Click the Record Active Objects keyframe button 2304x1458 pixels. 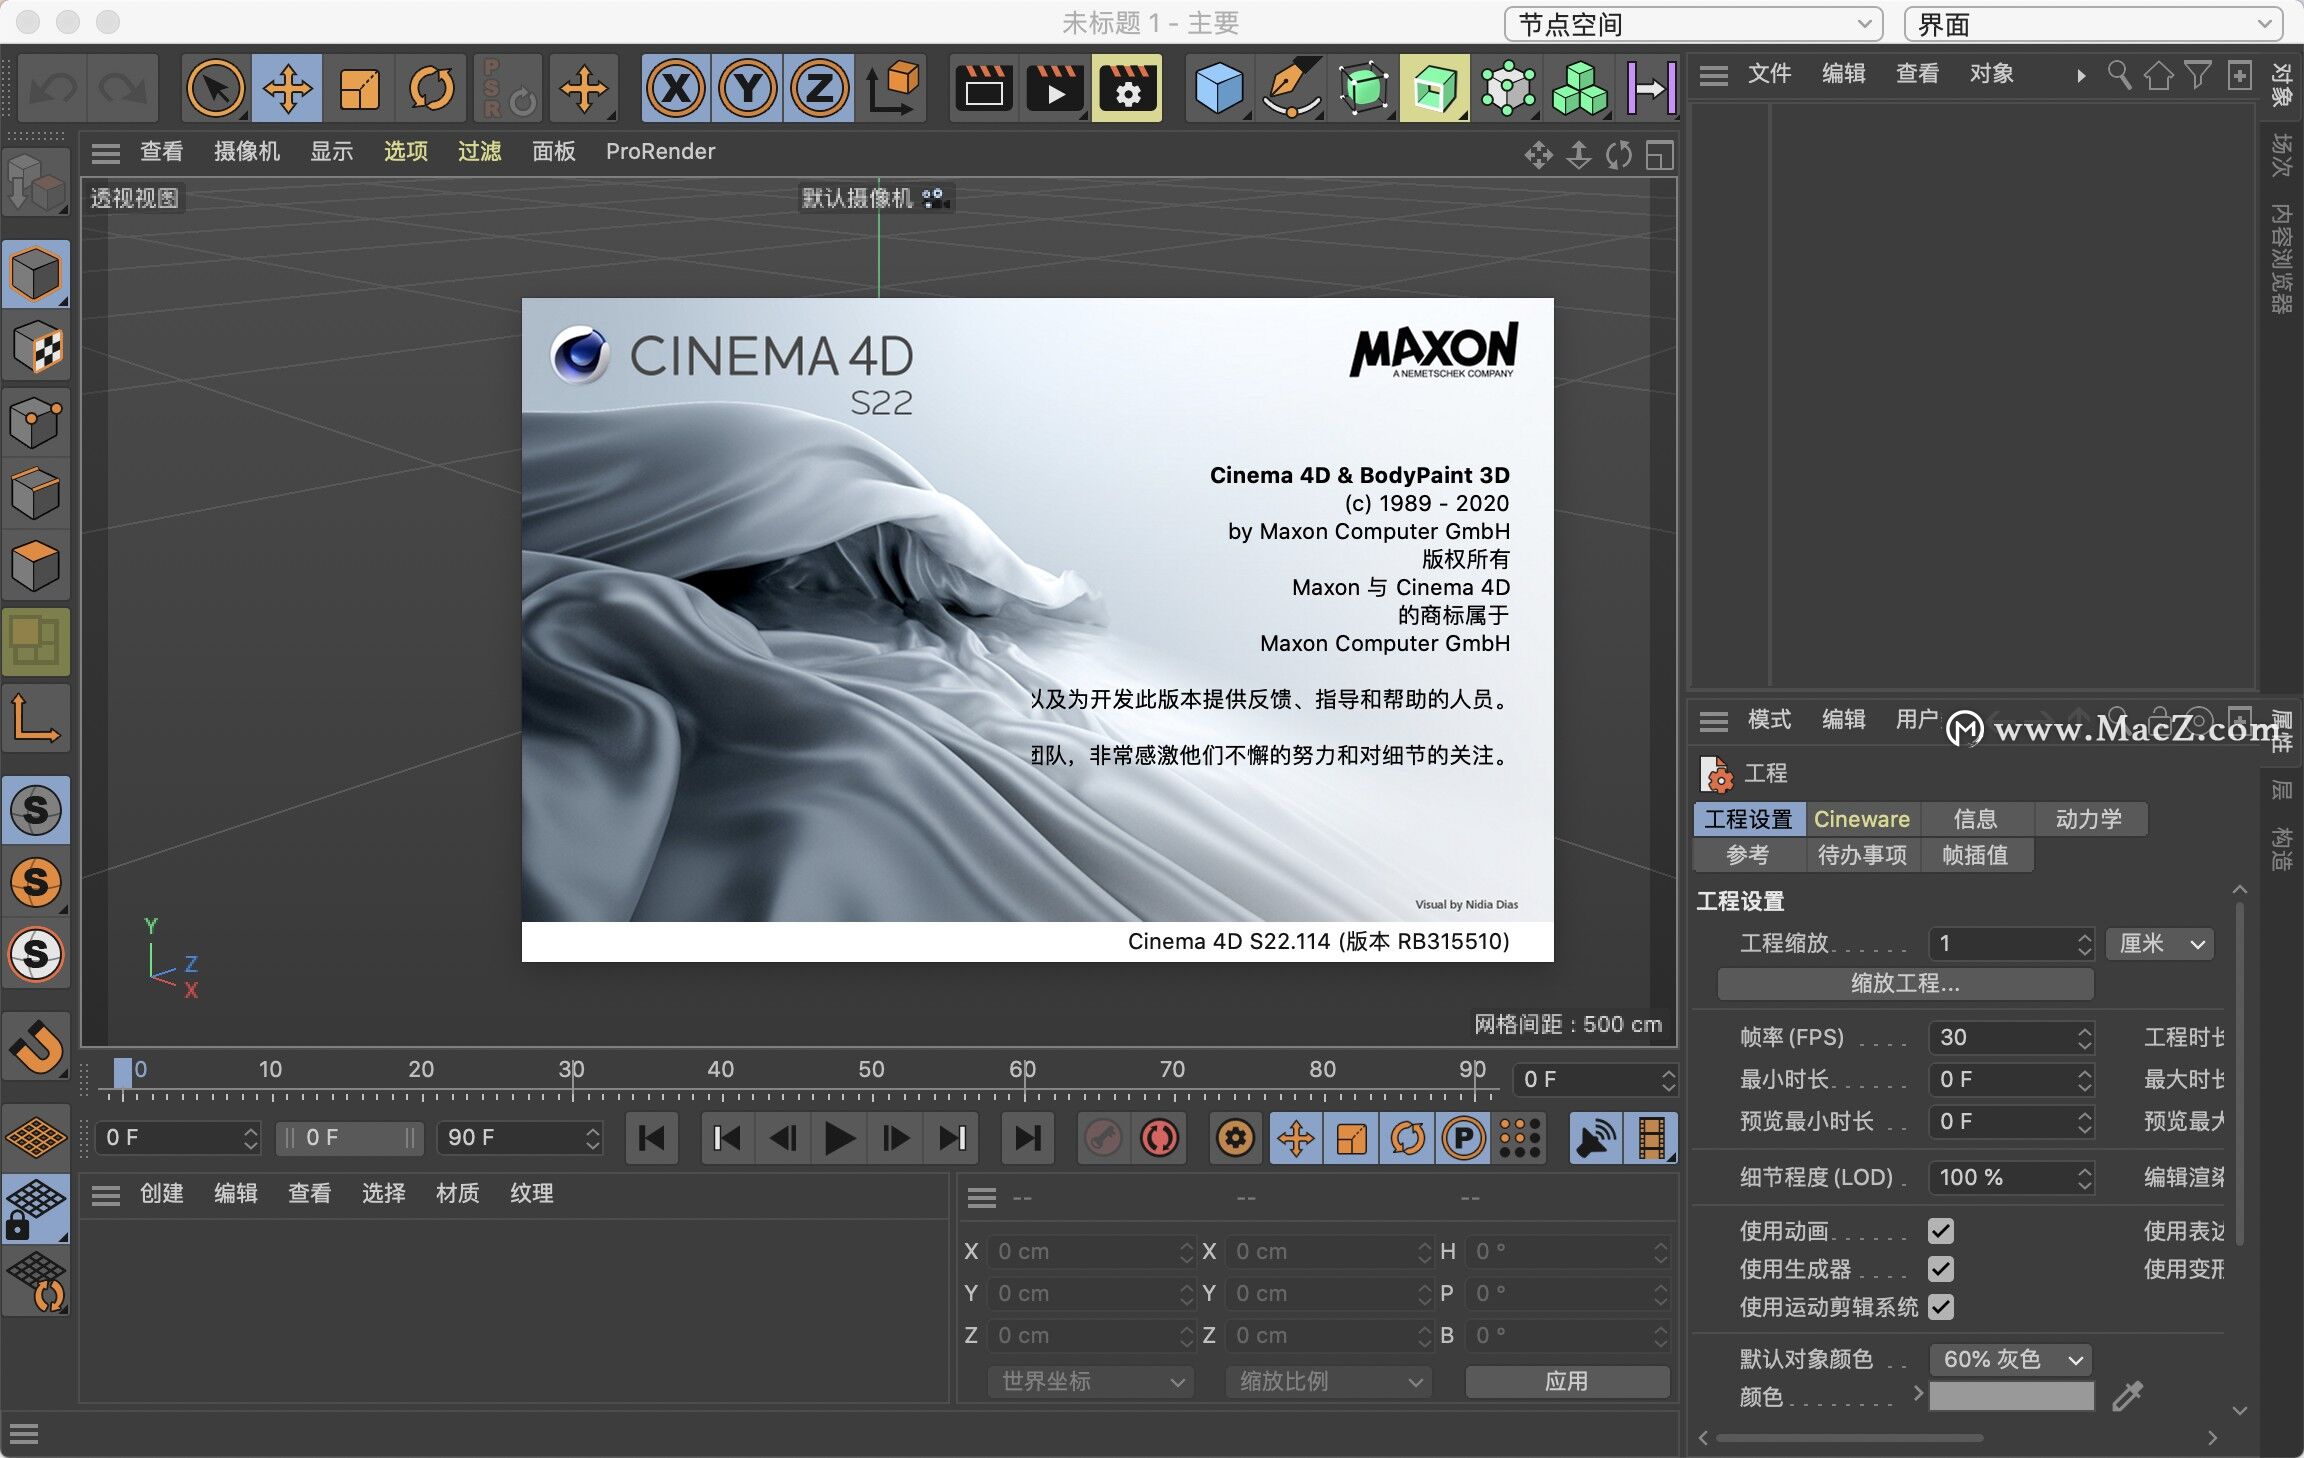tap(1103, 1138)
